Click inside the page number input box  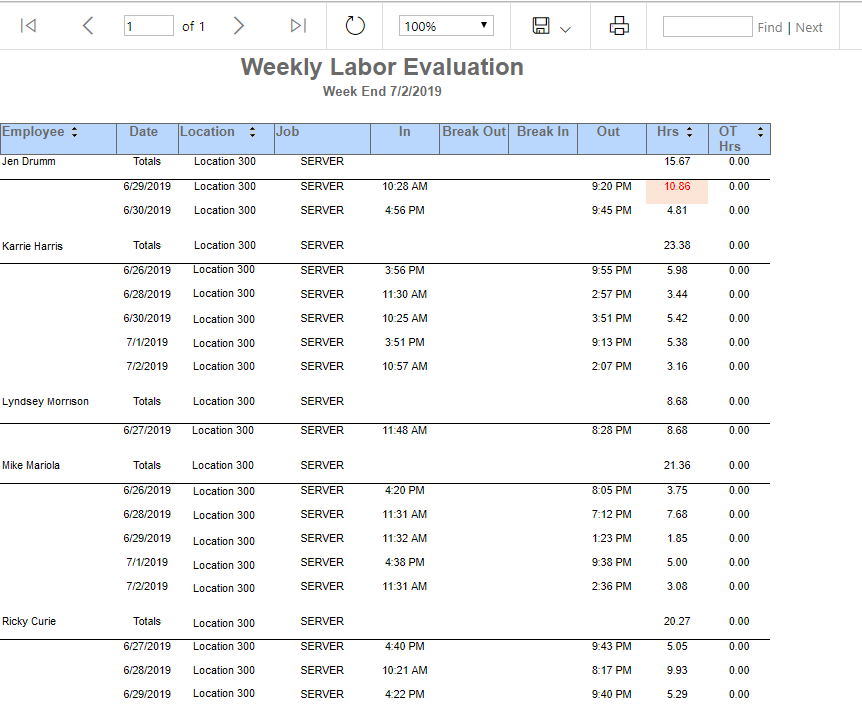coord(148,26)
